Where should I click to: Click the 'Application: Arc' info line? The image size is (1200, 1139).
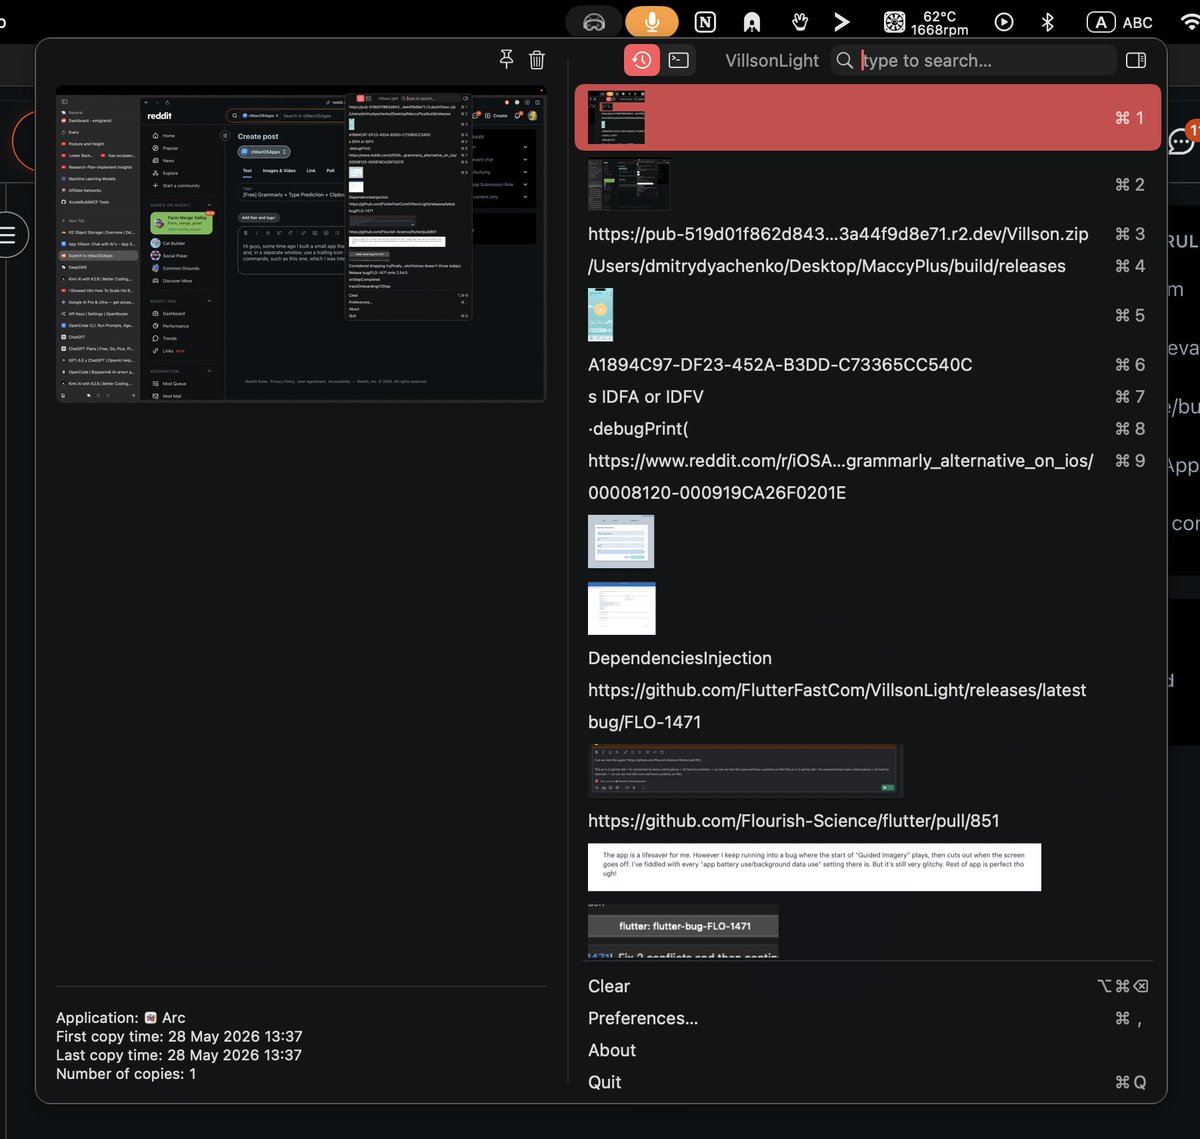tap(121, 1017)
